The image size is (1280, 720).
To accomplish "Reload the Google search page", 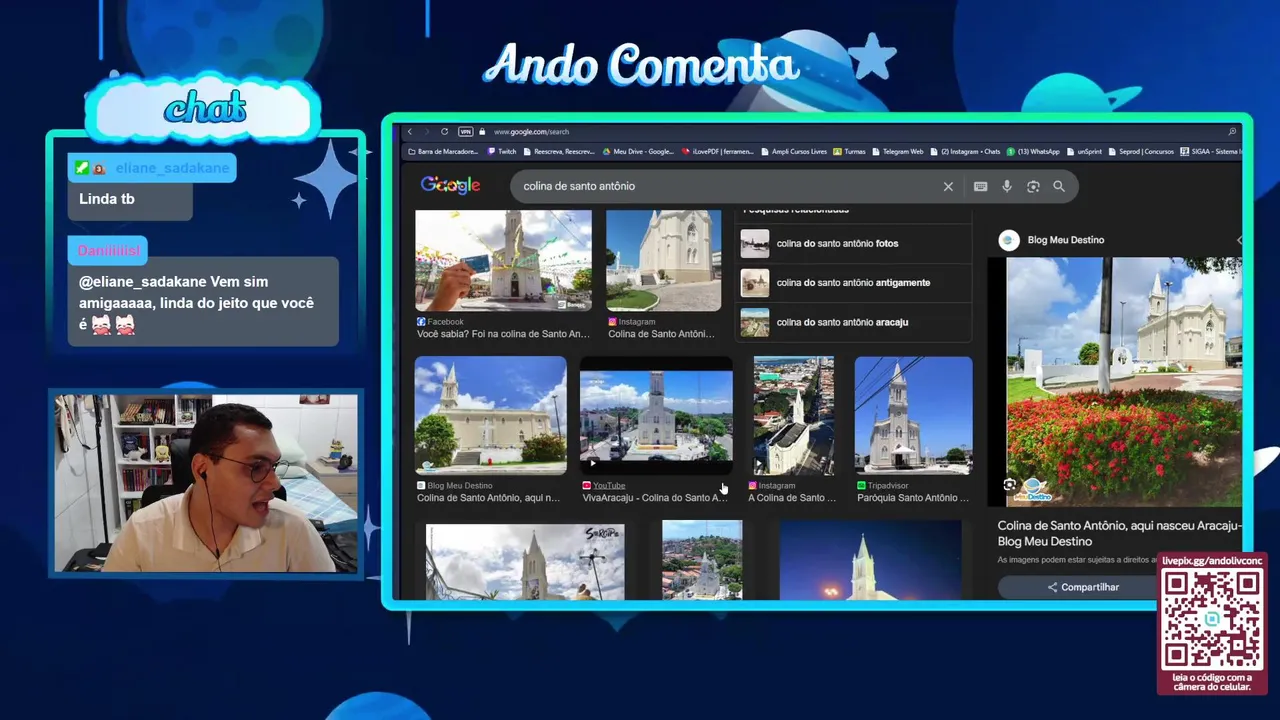I will tap(444, 131).
